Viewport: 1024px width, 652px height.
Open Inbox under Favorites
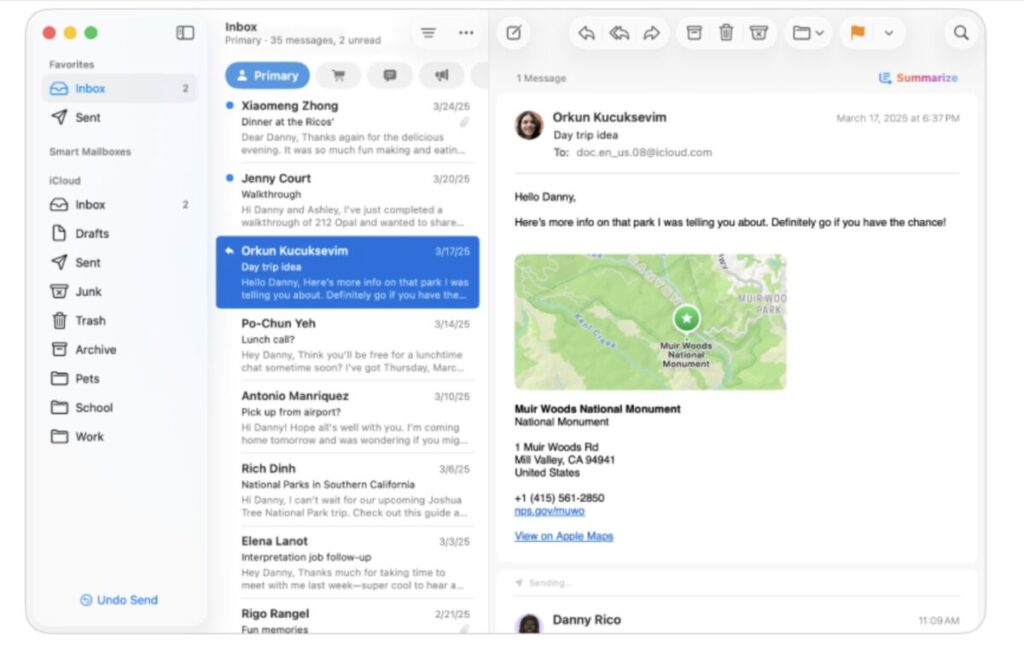tap(120, 88)
